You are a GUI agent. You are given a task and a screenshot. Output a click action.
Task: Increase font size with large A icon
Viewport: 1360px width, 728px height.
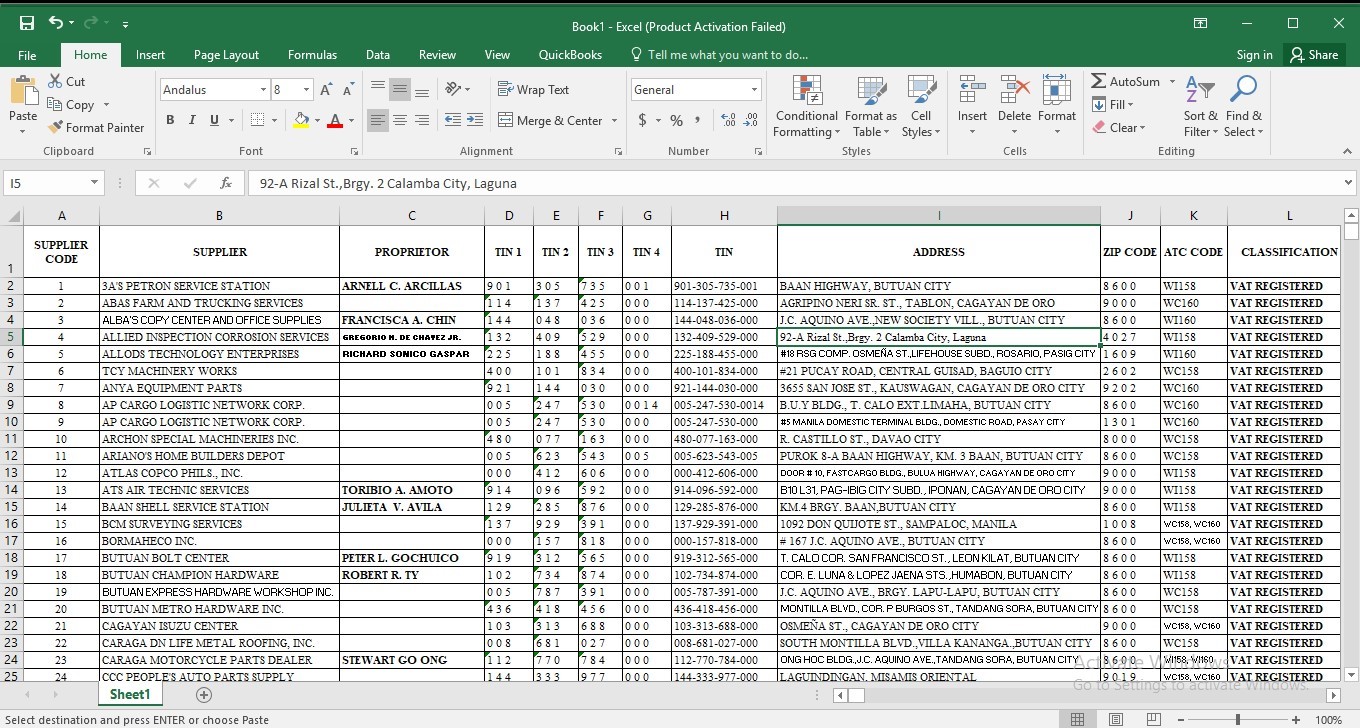pos(325,90)
